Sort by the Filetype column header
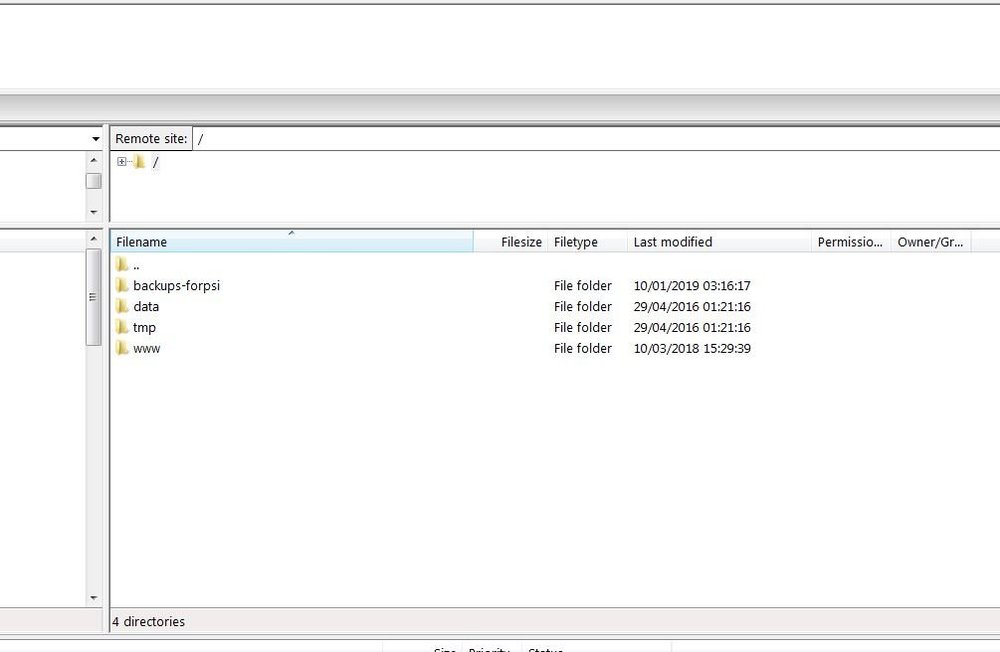Image resolution: width=1000 pixels, height=652 pixels. (x=587, y=242)
